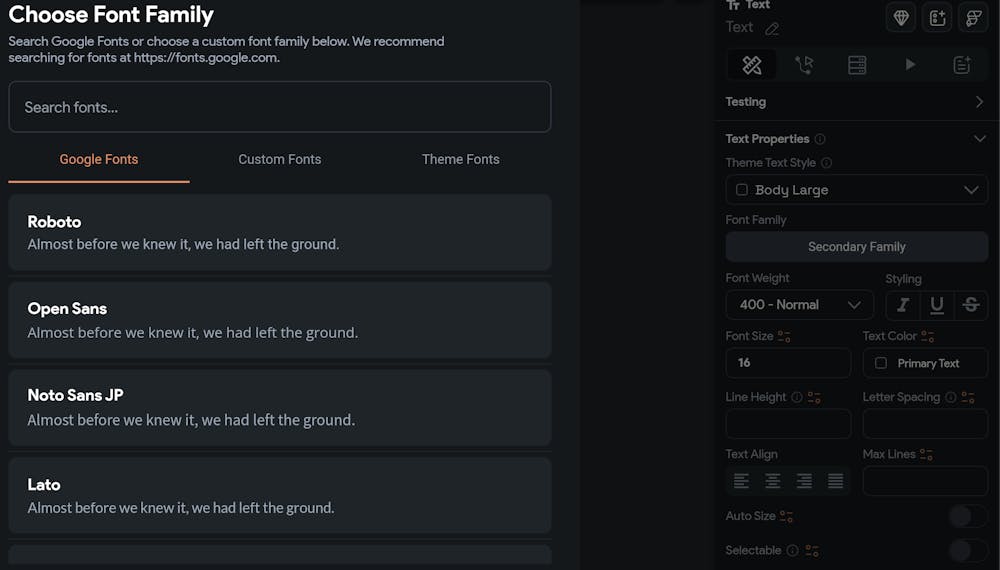
Task: Open the Body Large theme style dropdown
Action: (856, 190)
